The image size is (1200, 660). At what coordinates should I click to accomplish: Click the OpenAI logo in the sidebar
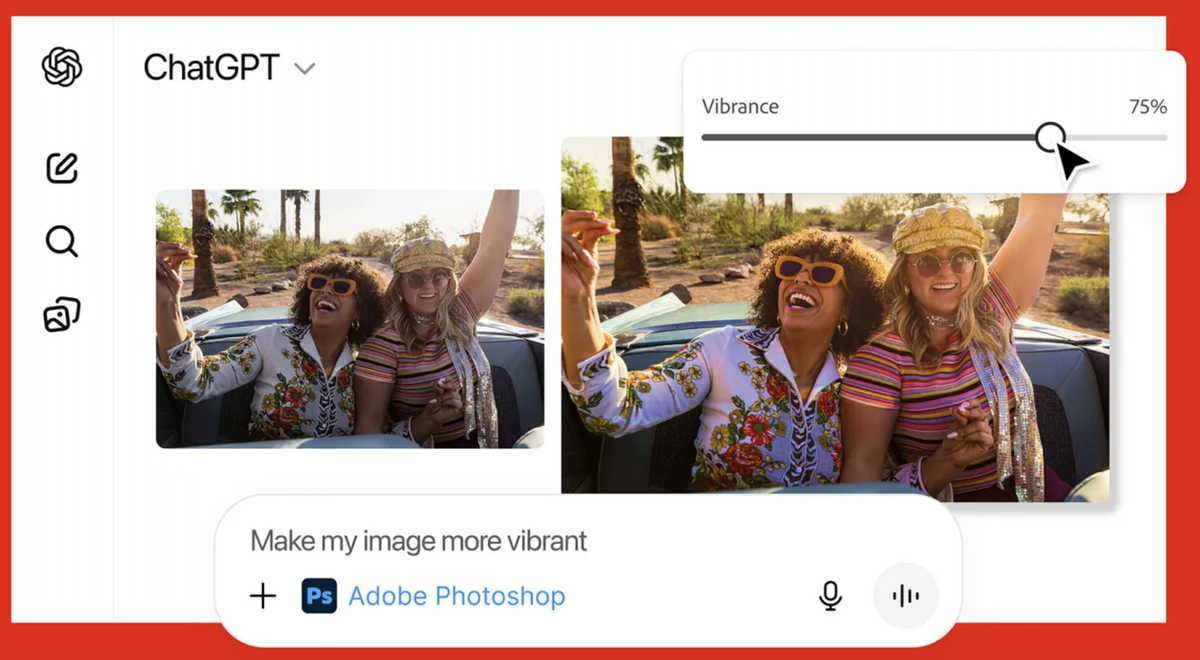pyautogui.click(x=60, y=65)
